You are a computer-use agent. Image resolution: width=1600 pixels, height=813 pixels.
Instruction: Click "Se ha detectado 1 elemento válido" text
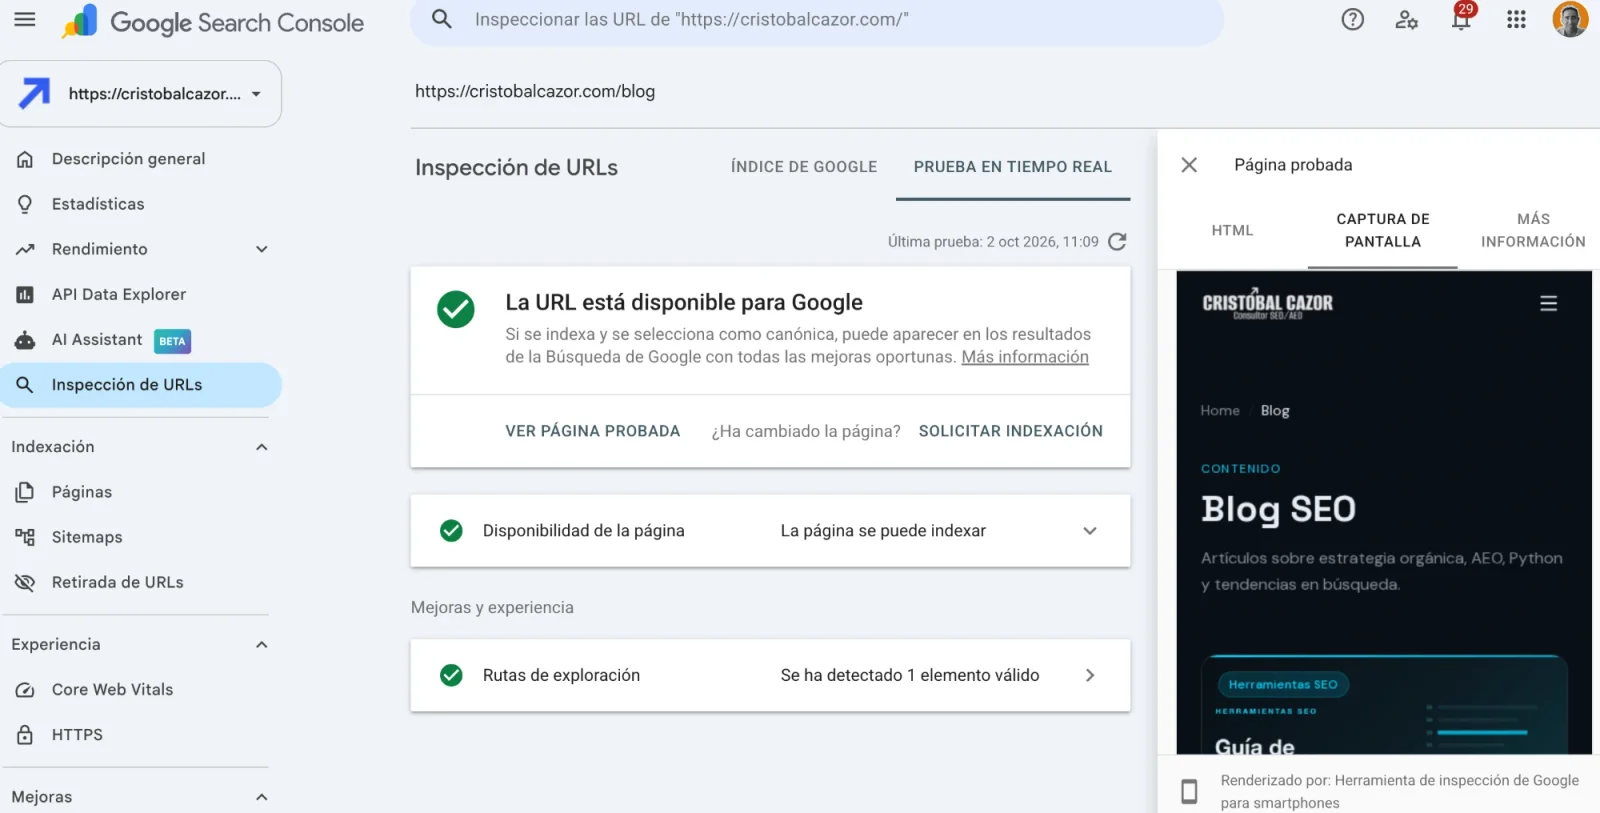(910, 675)
